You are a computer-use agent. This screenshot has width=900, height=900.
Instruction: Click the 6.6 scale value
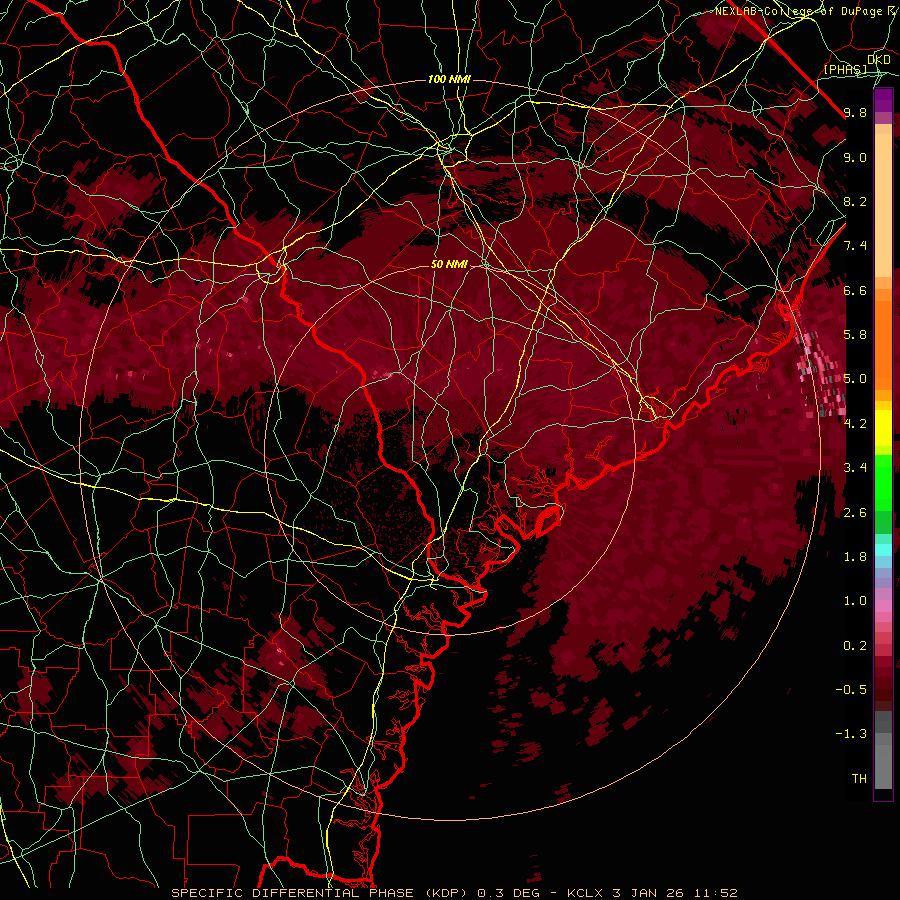855,290
